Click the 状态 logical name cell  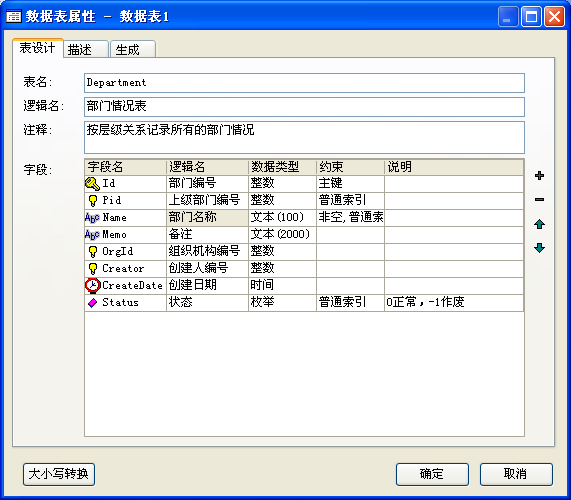[x=208, y=303]
